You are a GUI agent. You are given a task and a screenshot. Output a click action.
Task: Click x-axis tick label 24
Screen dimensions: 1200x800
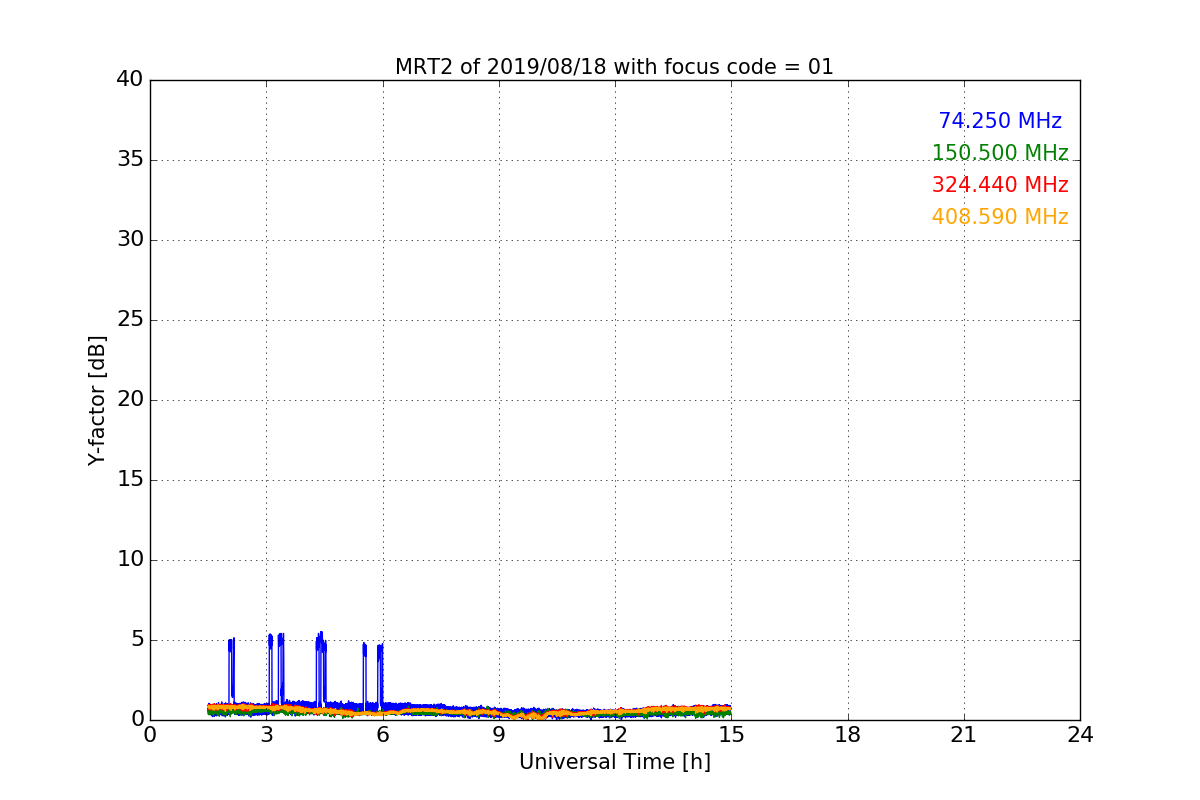pos(1080,735)
